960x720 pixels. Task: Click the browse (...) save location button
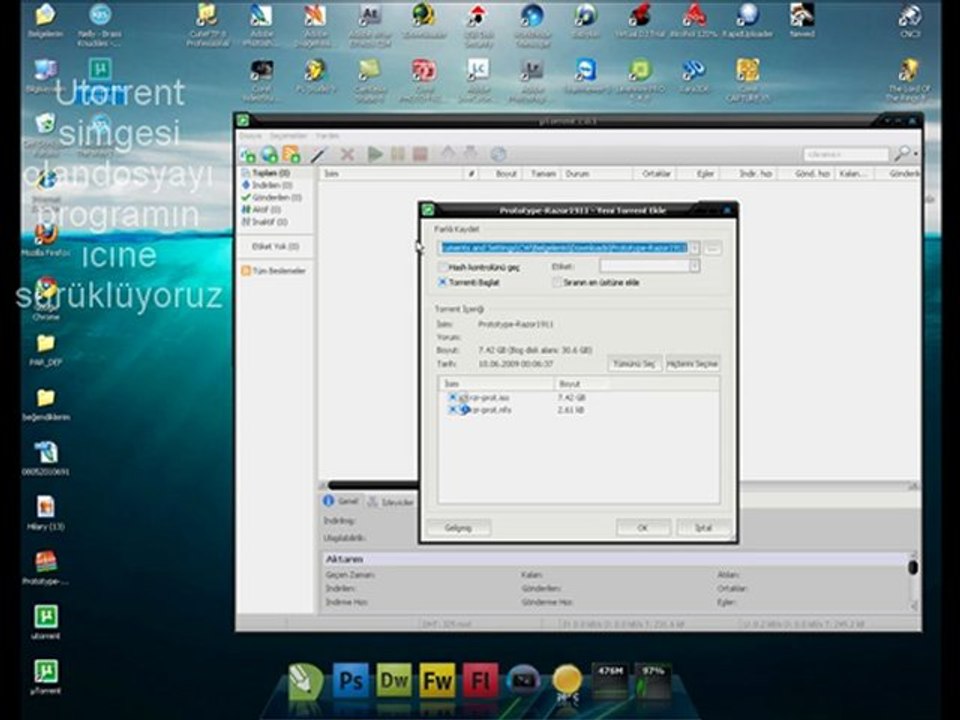click(712, 248)
